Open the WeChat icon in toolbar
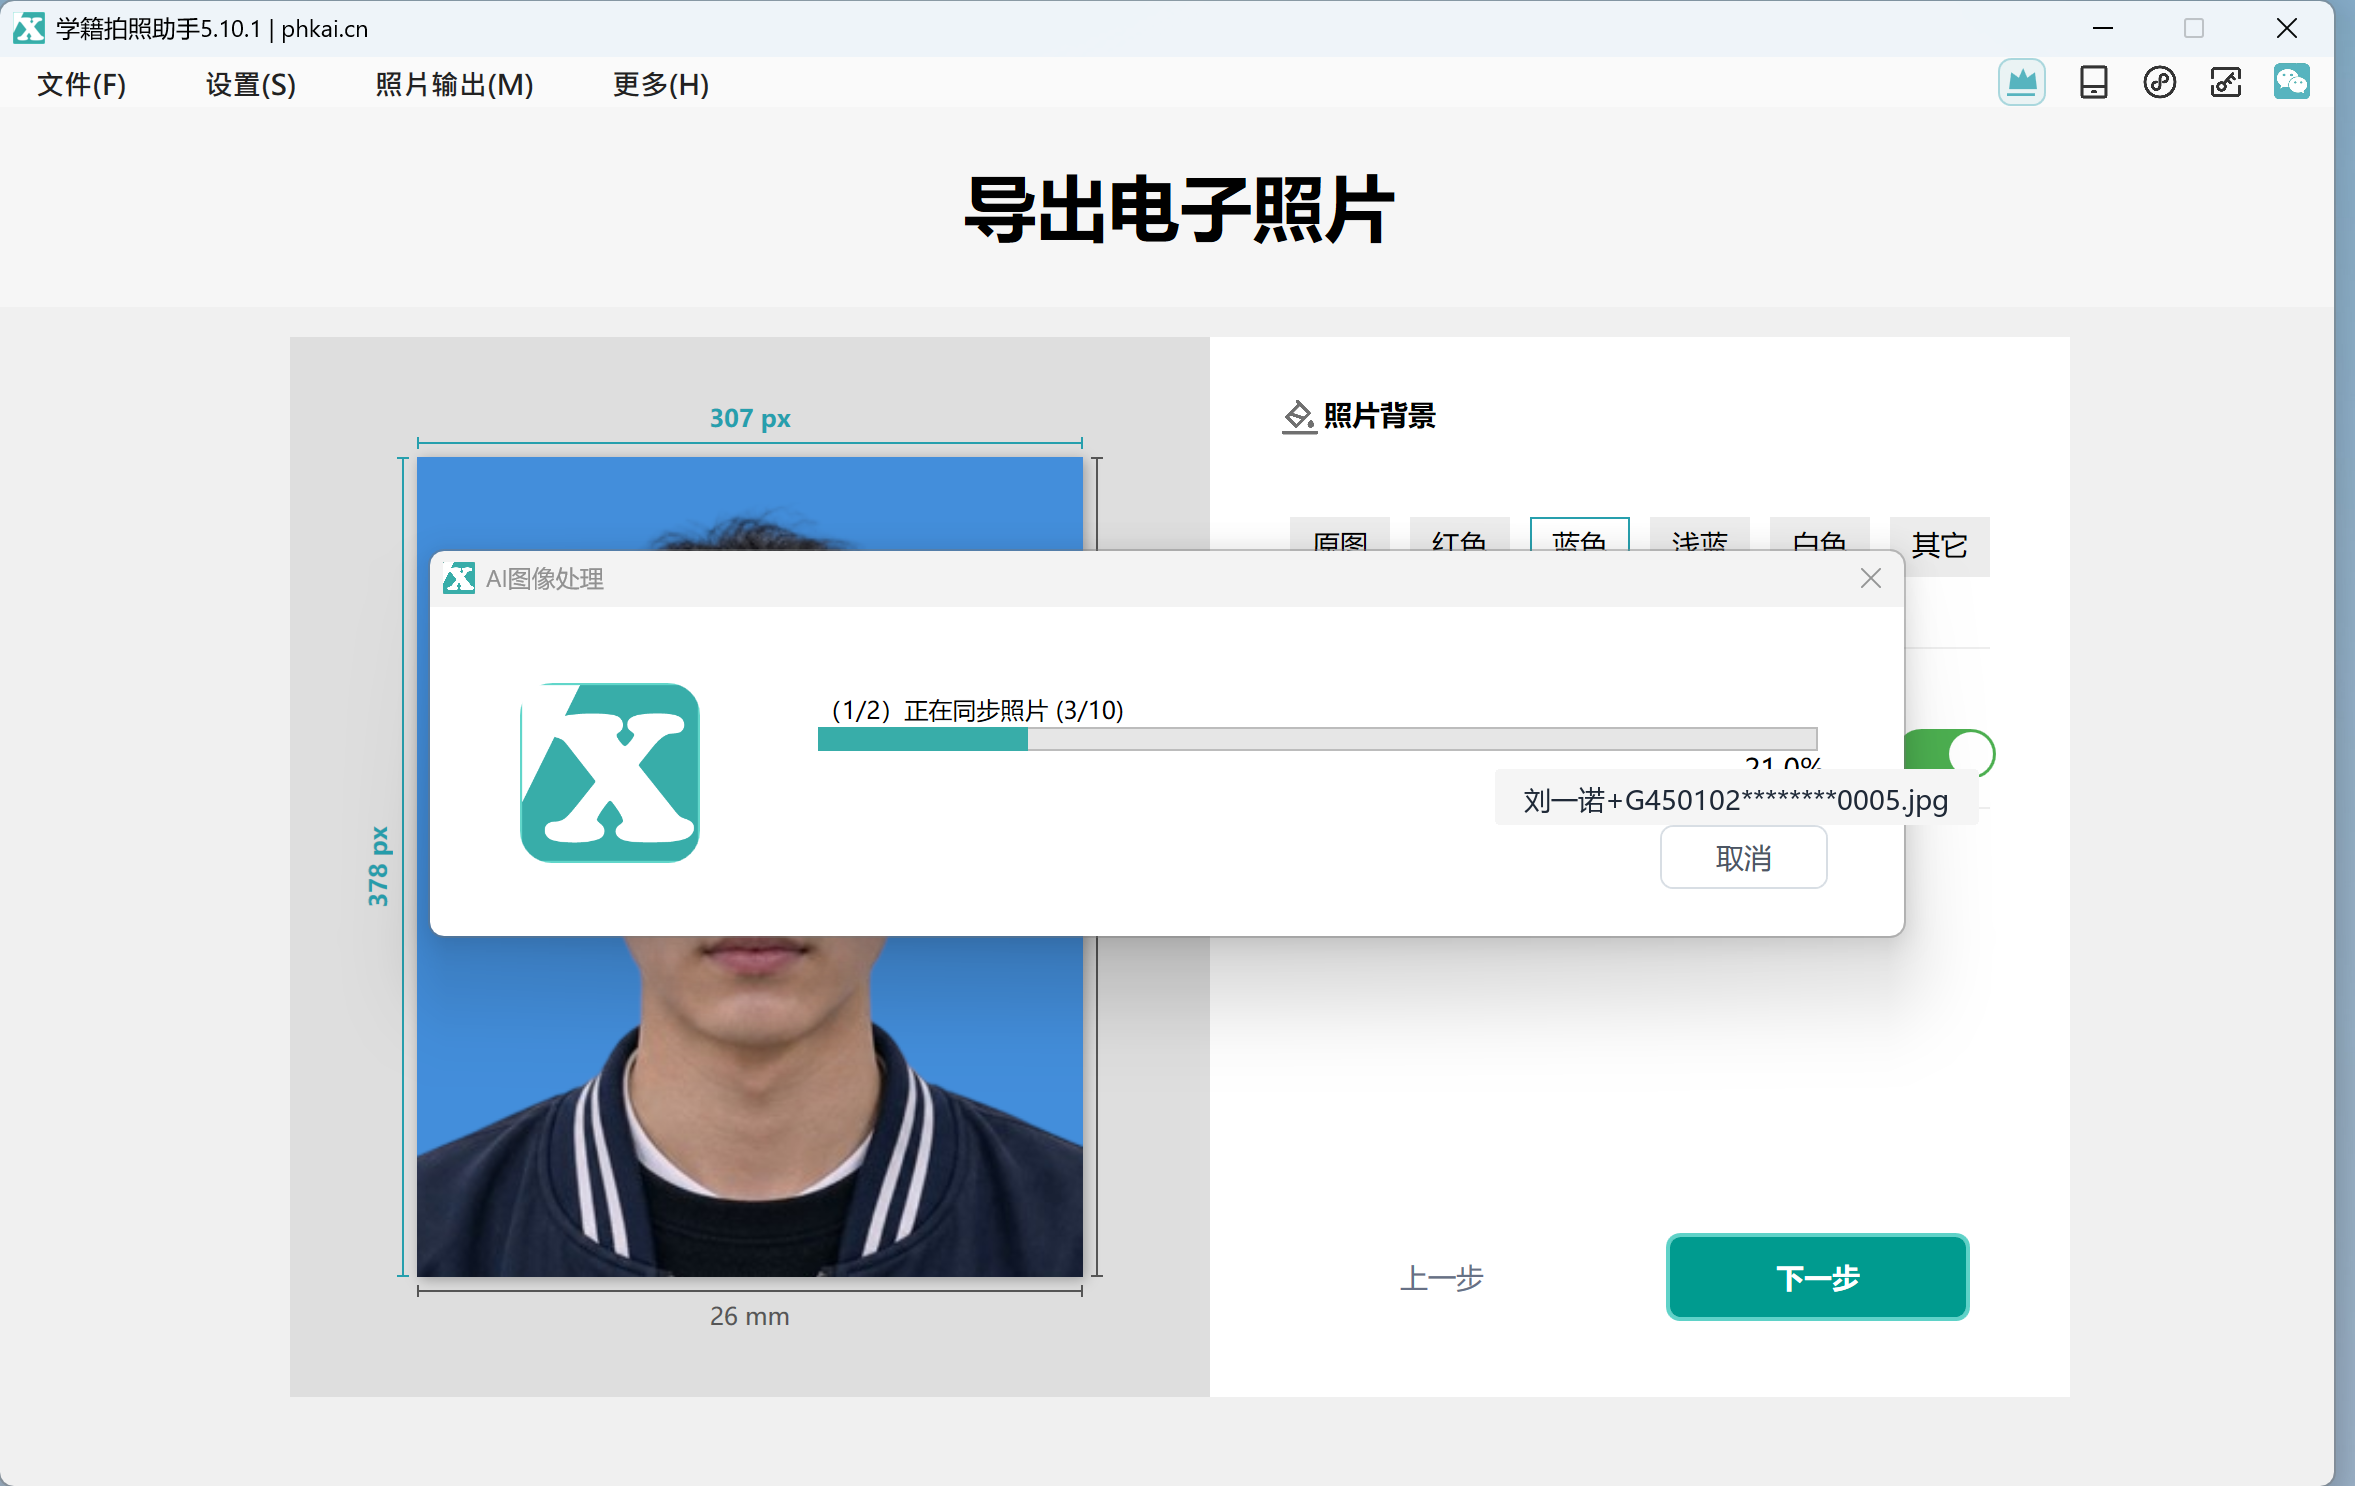 click(x=2291, y=82)
